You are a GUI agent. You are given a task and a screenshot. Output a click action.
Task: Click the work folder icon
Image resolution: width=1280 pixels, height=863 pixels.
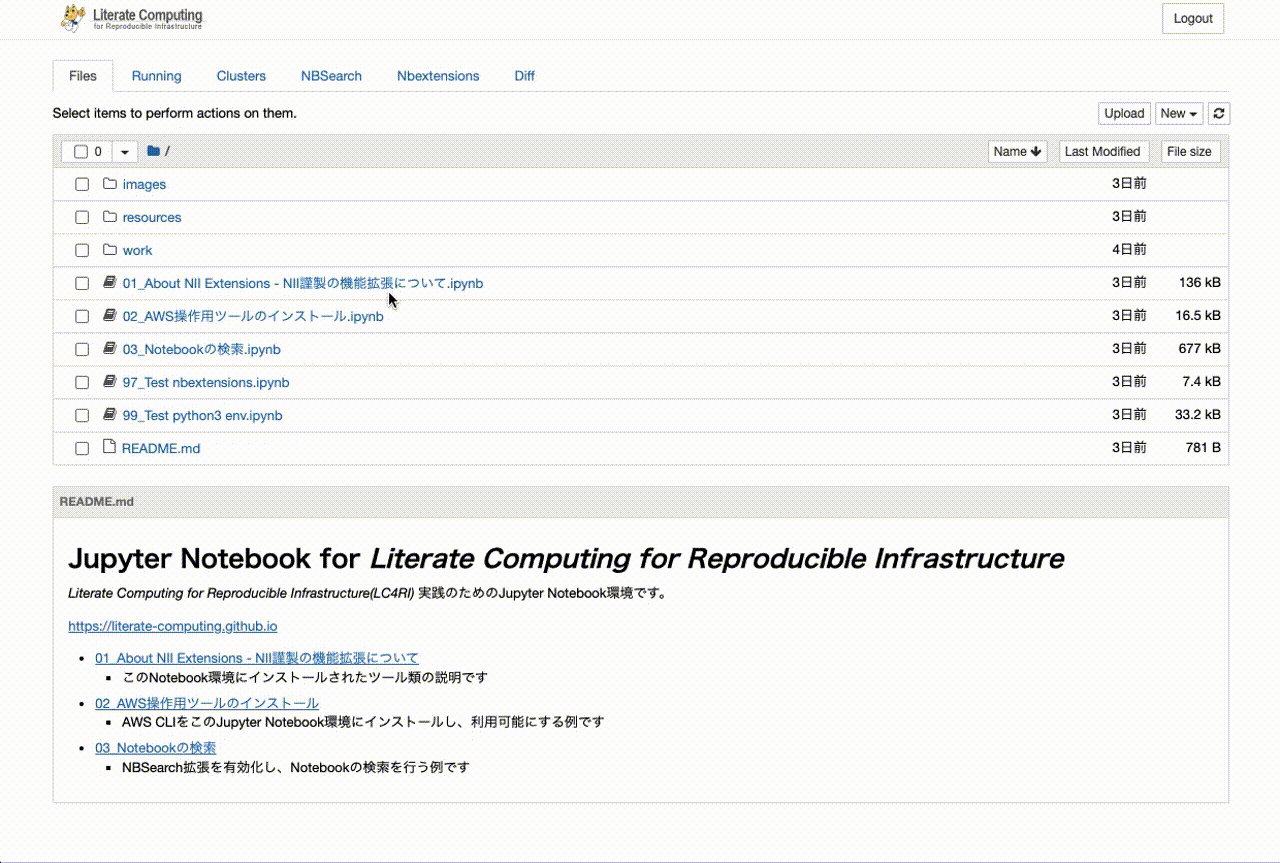110,250
